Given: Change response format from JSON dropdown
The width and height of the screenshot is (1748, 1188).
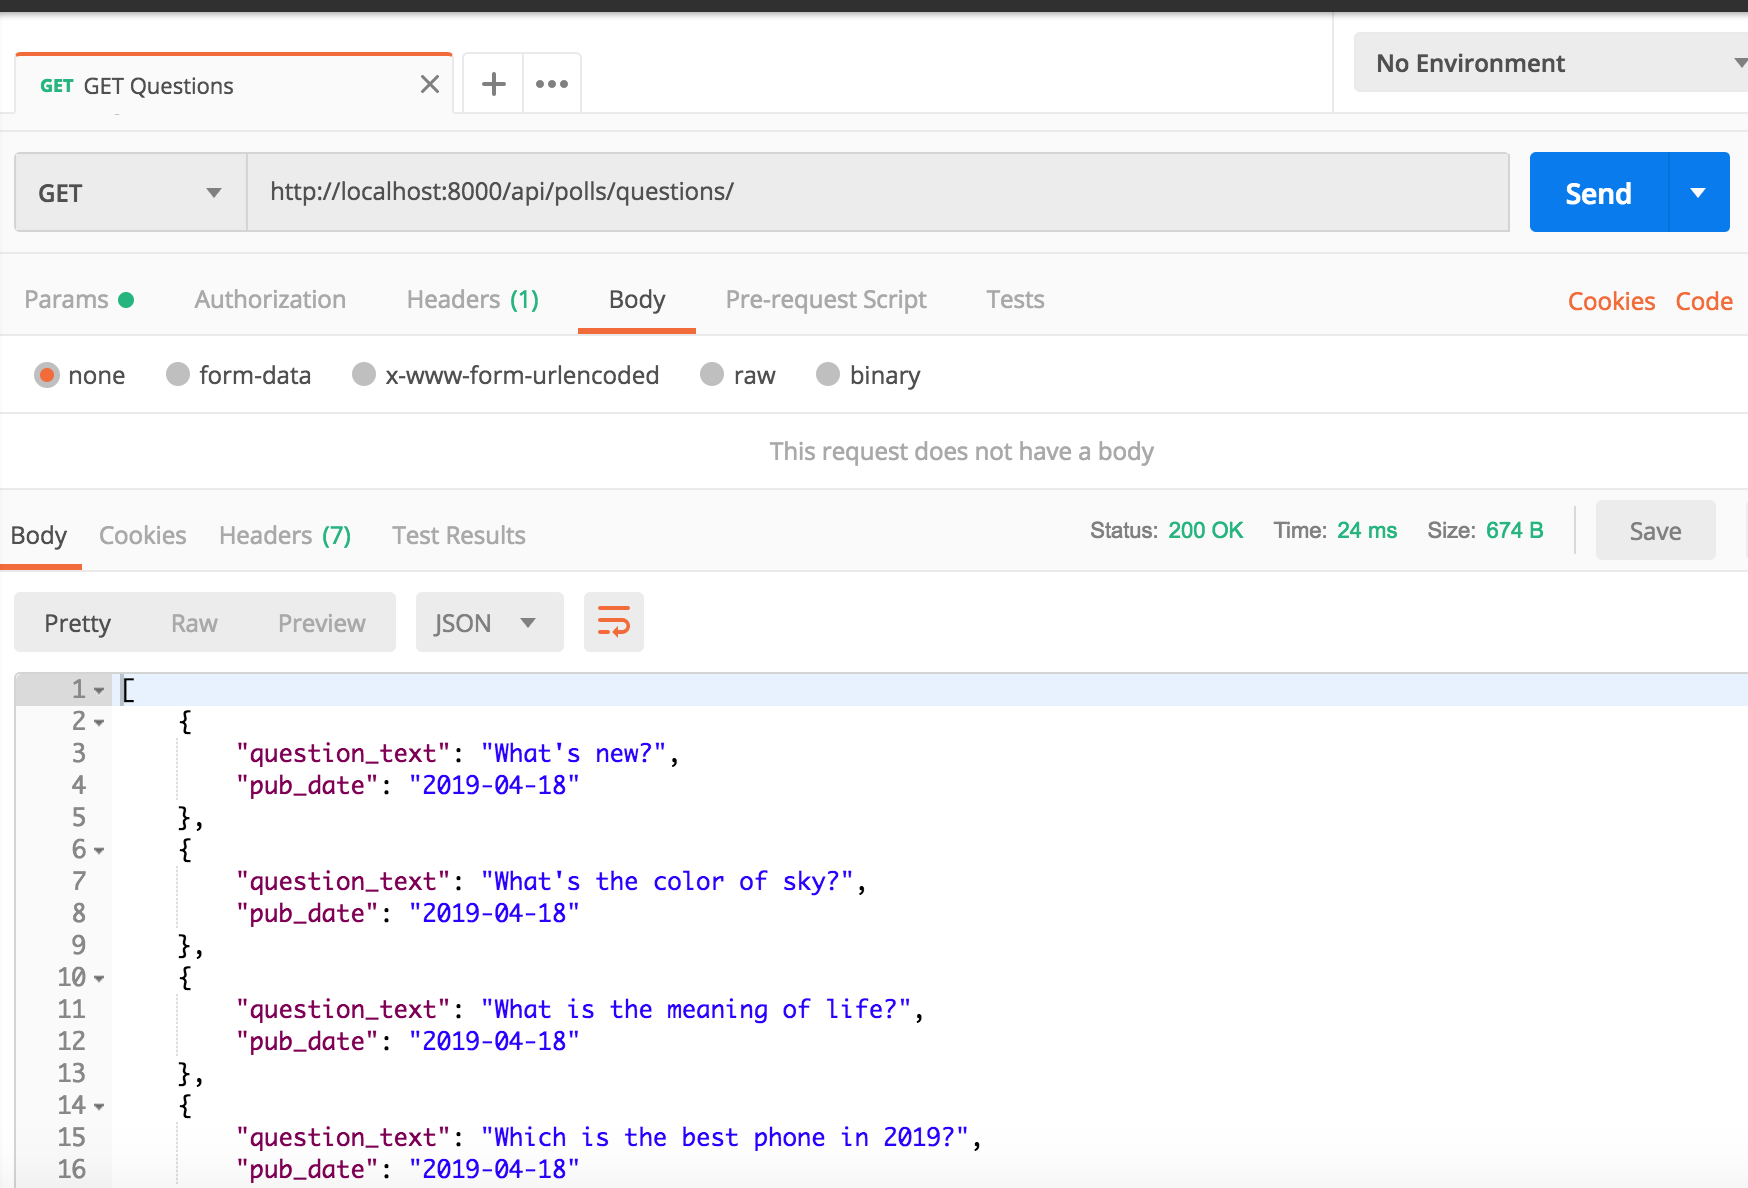Looking at the screenshot, I should (488, 623).
